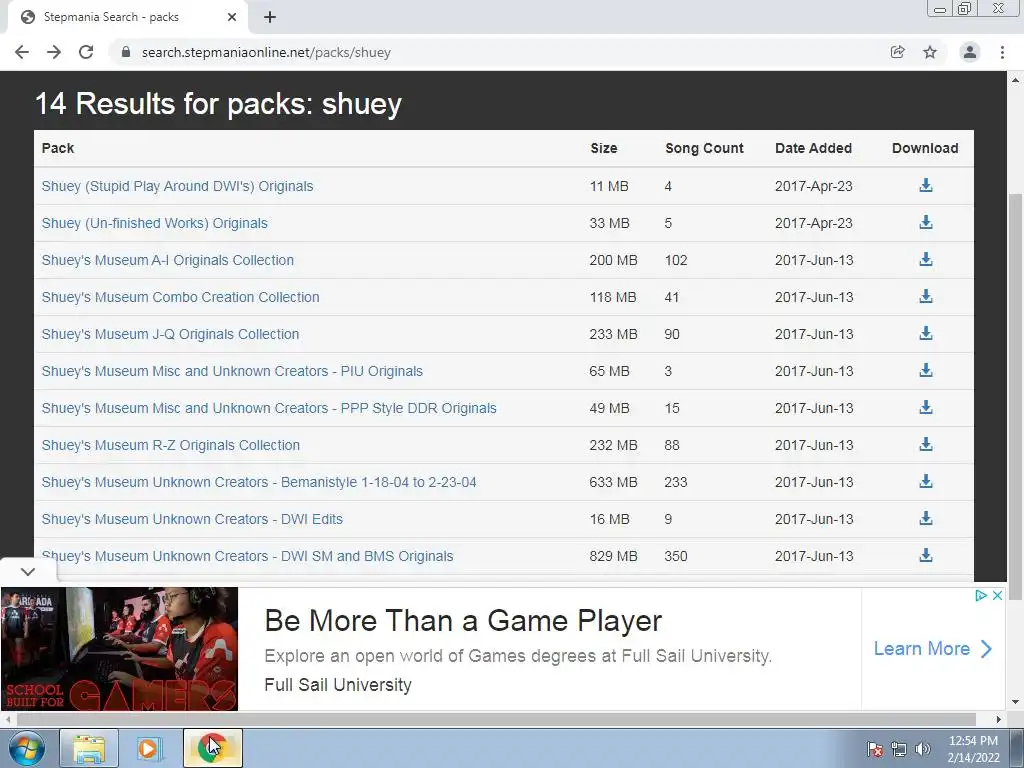The width and height of the screenshot is (1024, 768).
Task: Close the Full Sail ad
Action: (997, 595)
